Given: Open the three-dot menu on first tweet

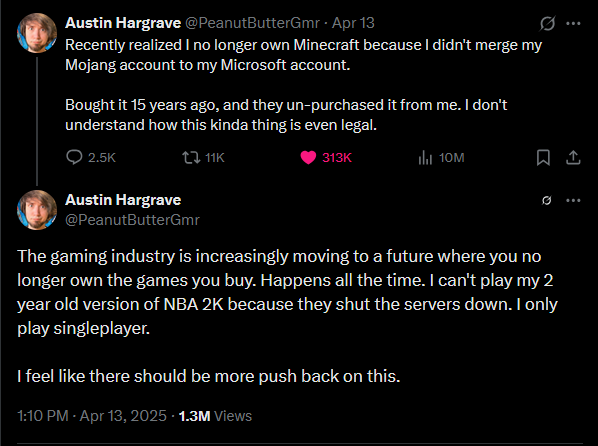Looking at the screenshot, I should click(573, 23).
